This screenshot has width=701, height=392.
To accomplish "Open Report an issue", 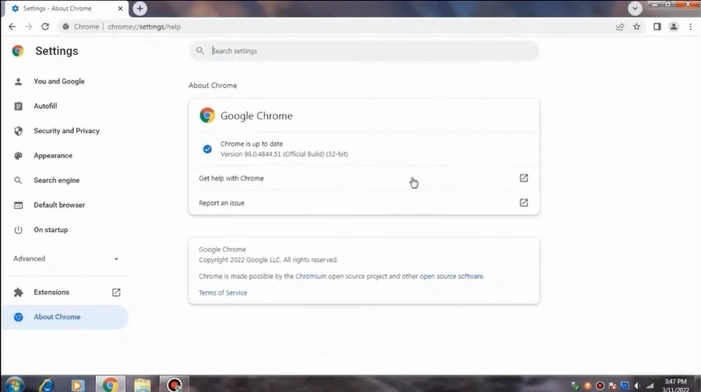I will pyautogui.click(x=364, y=203).
